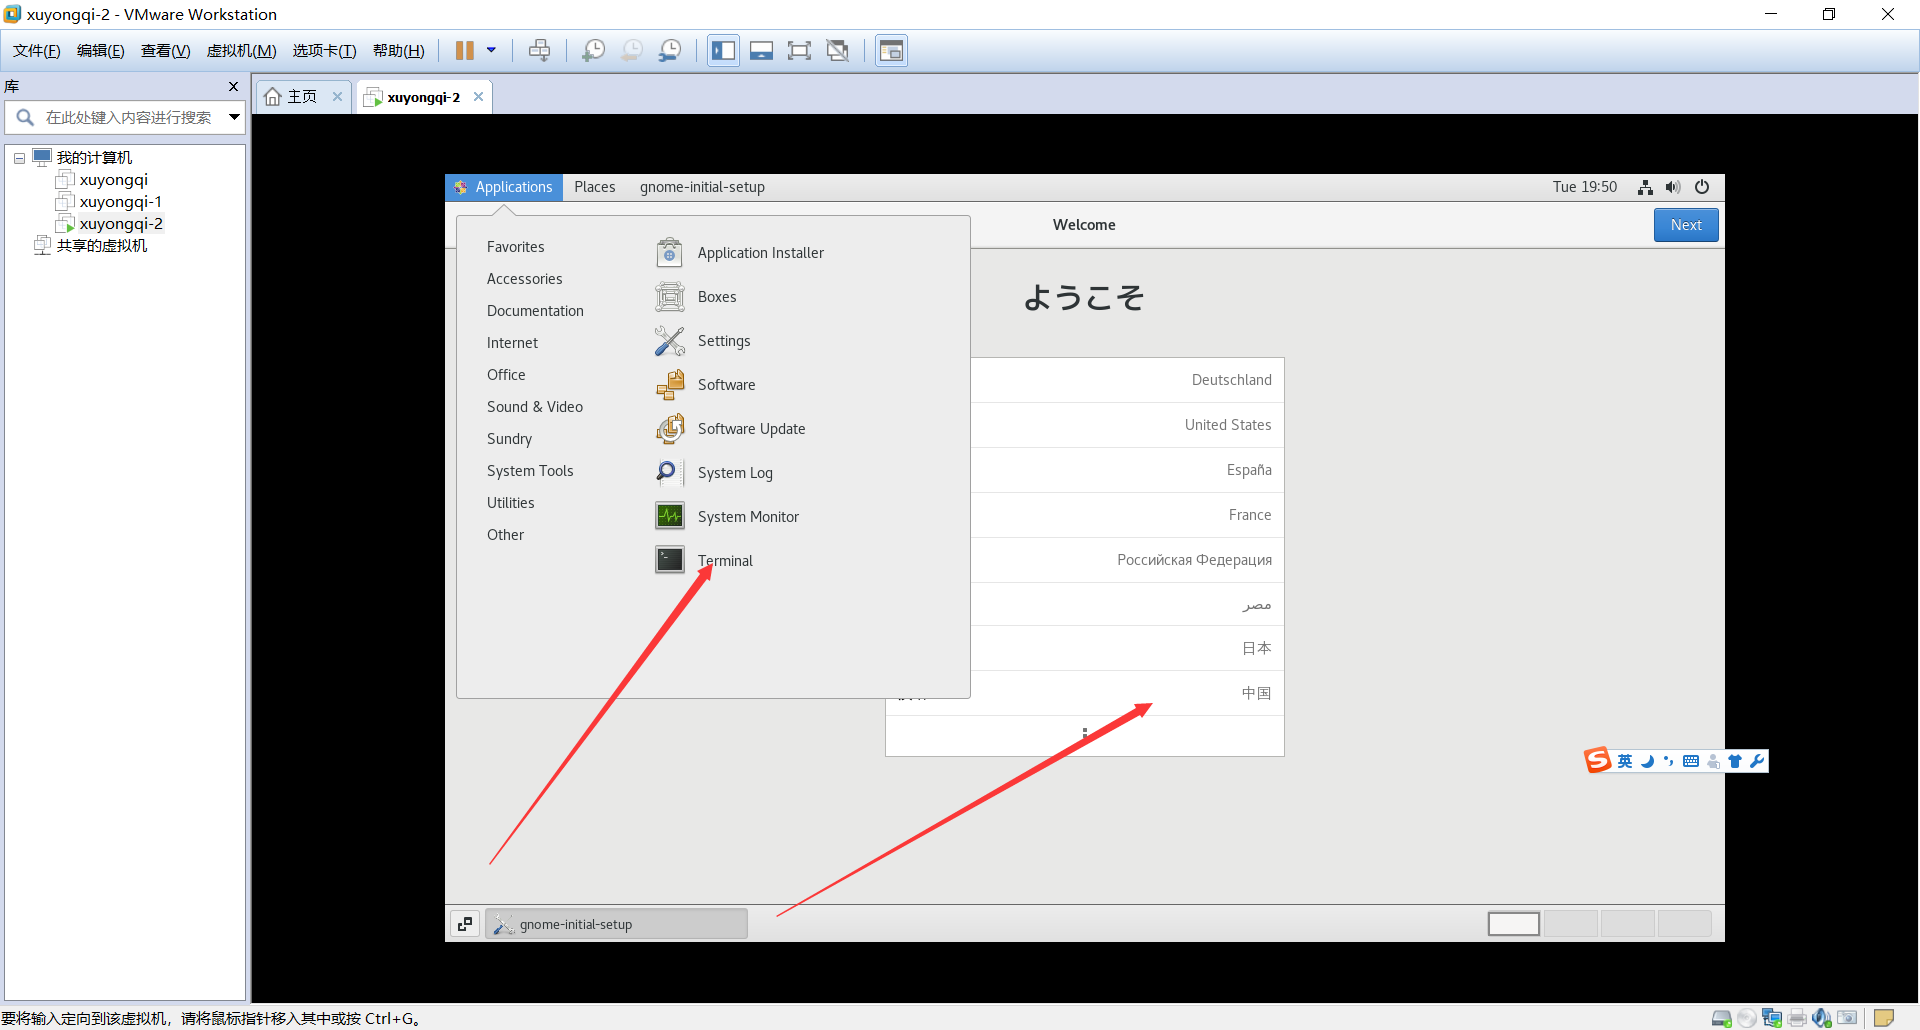Select the Sound & Video category

[x=535, y=407]
